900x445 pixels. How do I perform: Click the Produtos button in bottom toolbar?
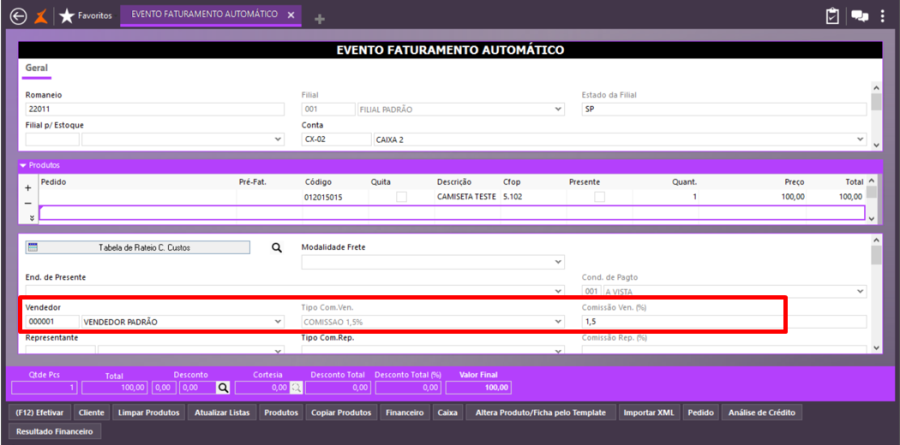coord(281,413)
